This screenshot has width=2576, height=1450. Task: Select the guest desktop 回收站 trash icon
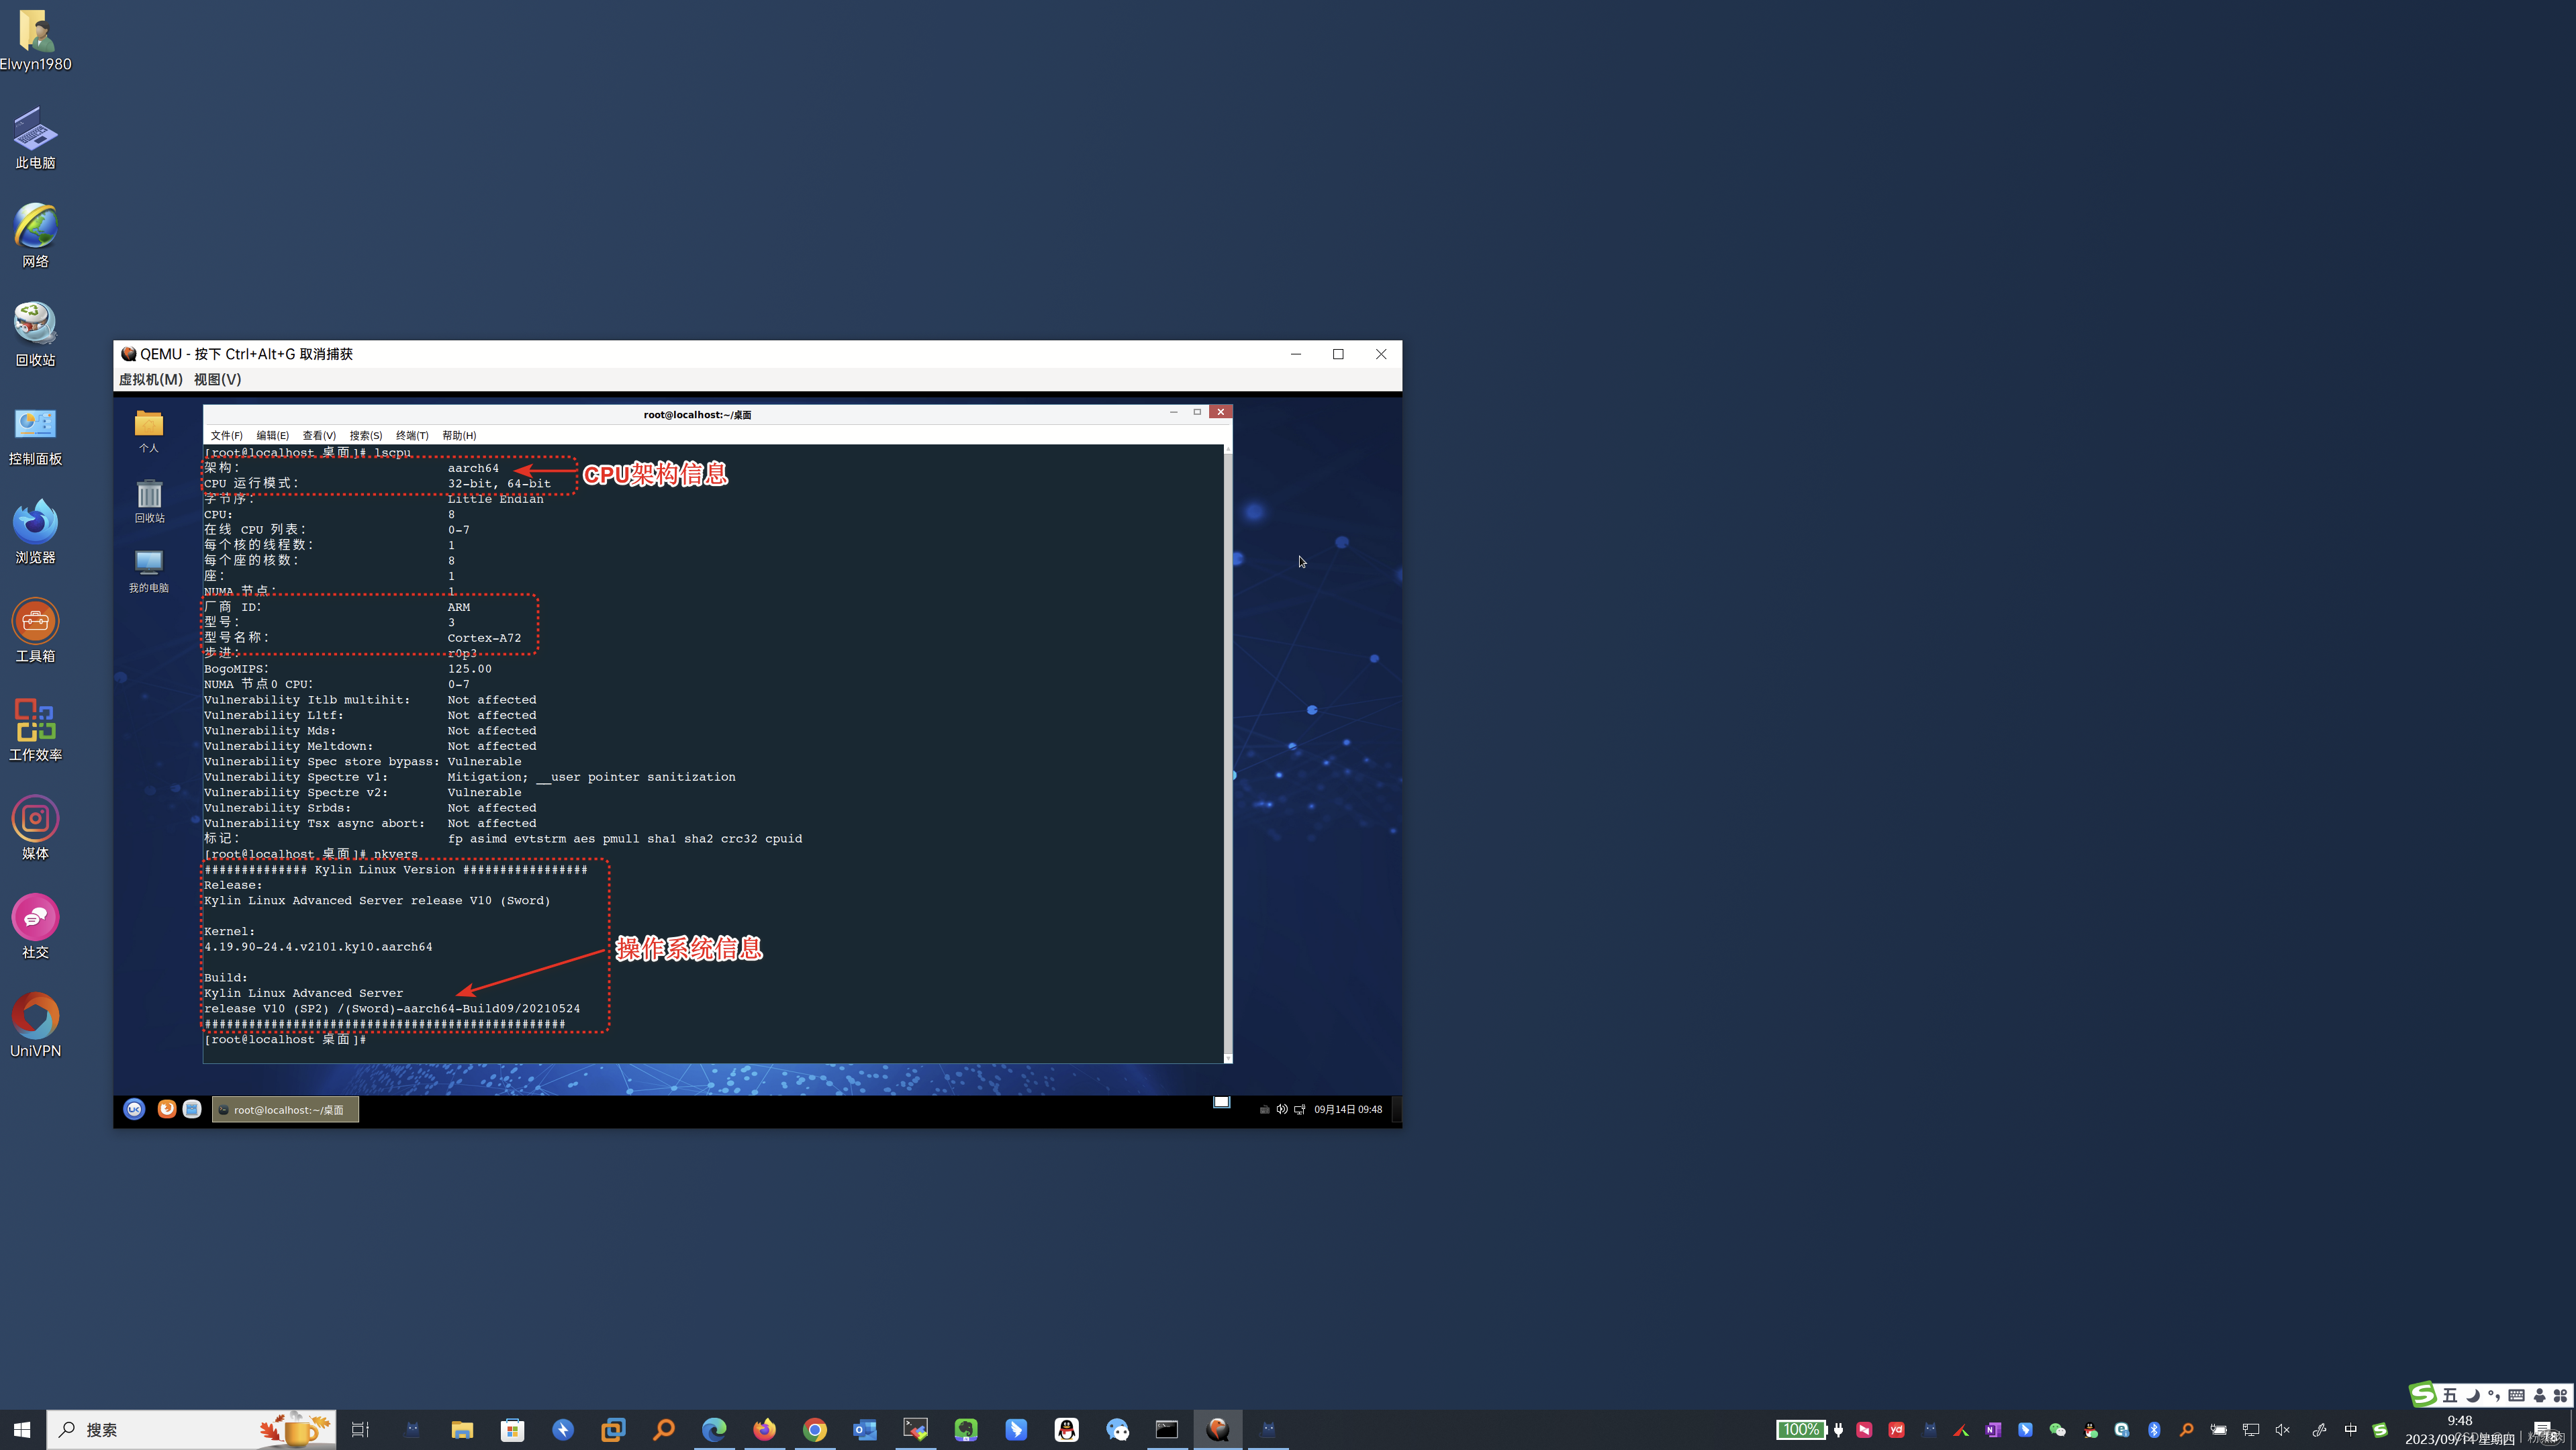[149, 502]
